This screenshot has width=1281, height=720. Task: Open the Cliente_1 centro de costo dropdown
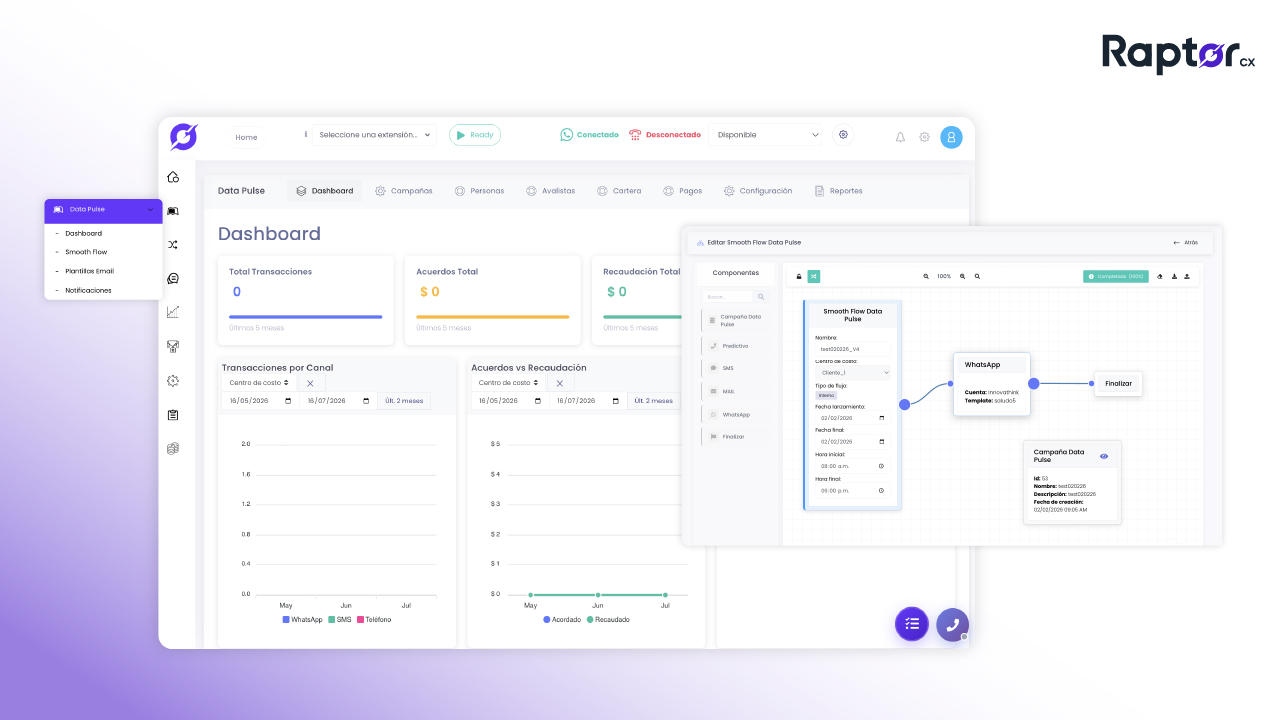852,372
